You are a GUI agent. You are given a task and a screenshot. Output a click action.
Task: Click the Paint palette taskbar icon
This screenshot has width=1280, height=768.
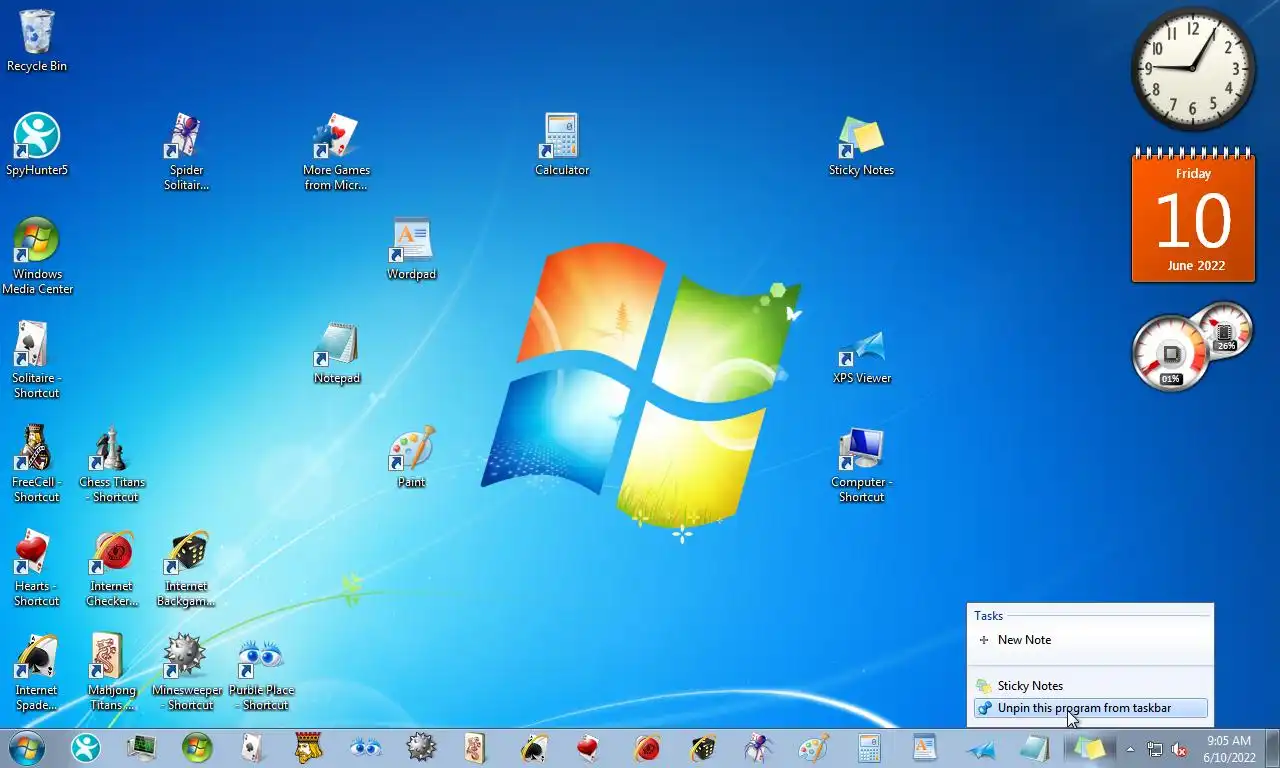813,747
